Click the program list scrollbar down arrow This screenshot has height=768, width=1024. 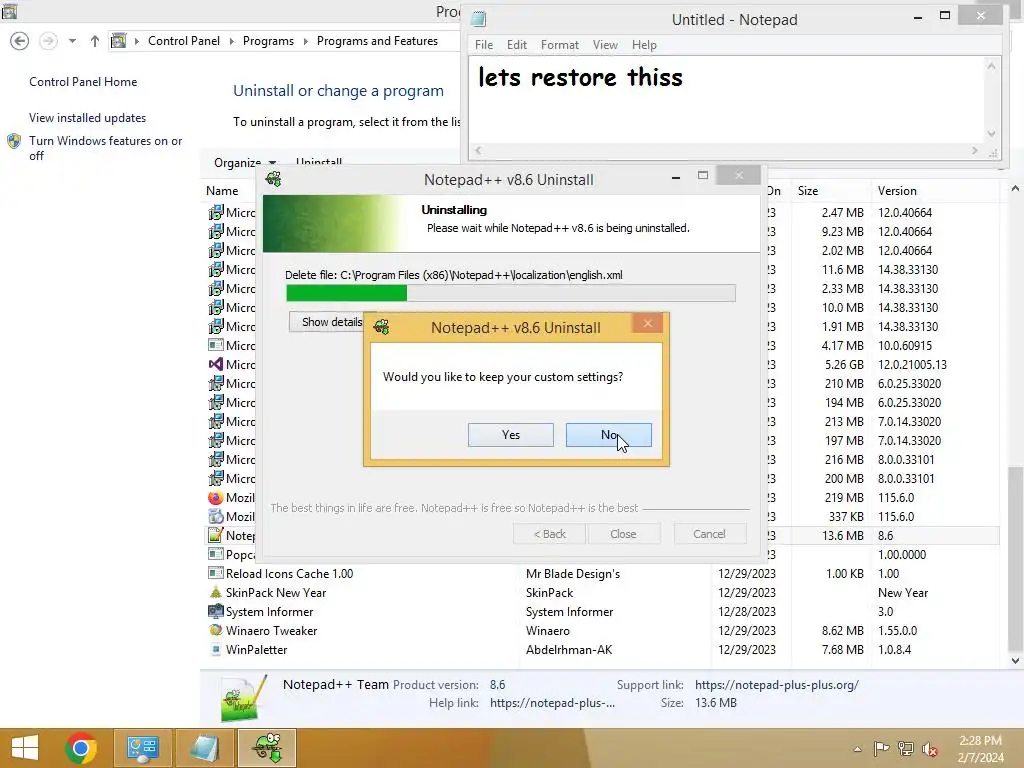pos(1015,660)
